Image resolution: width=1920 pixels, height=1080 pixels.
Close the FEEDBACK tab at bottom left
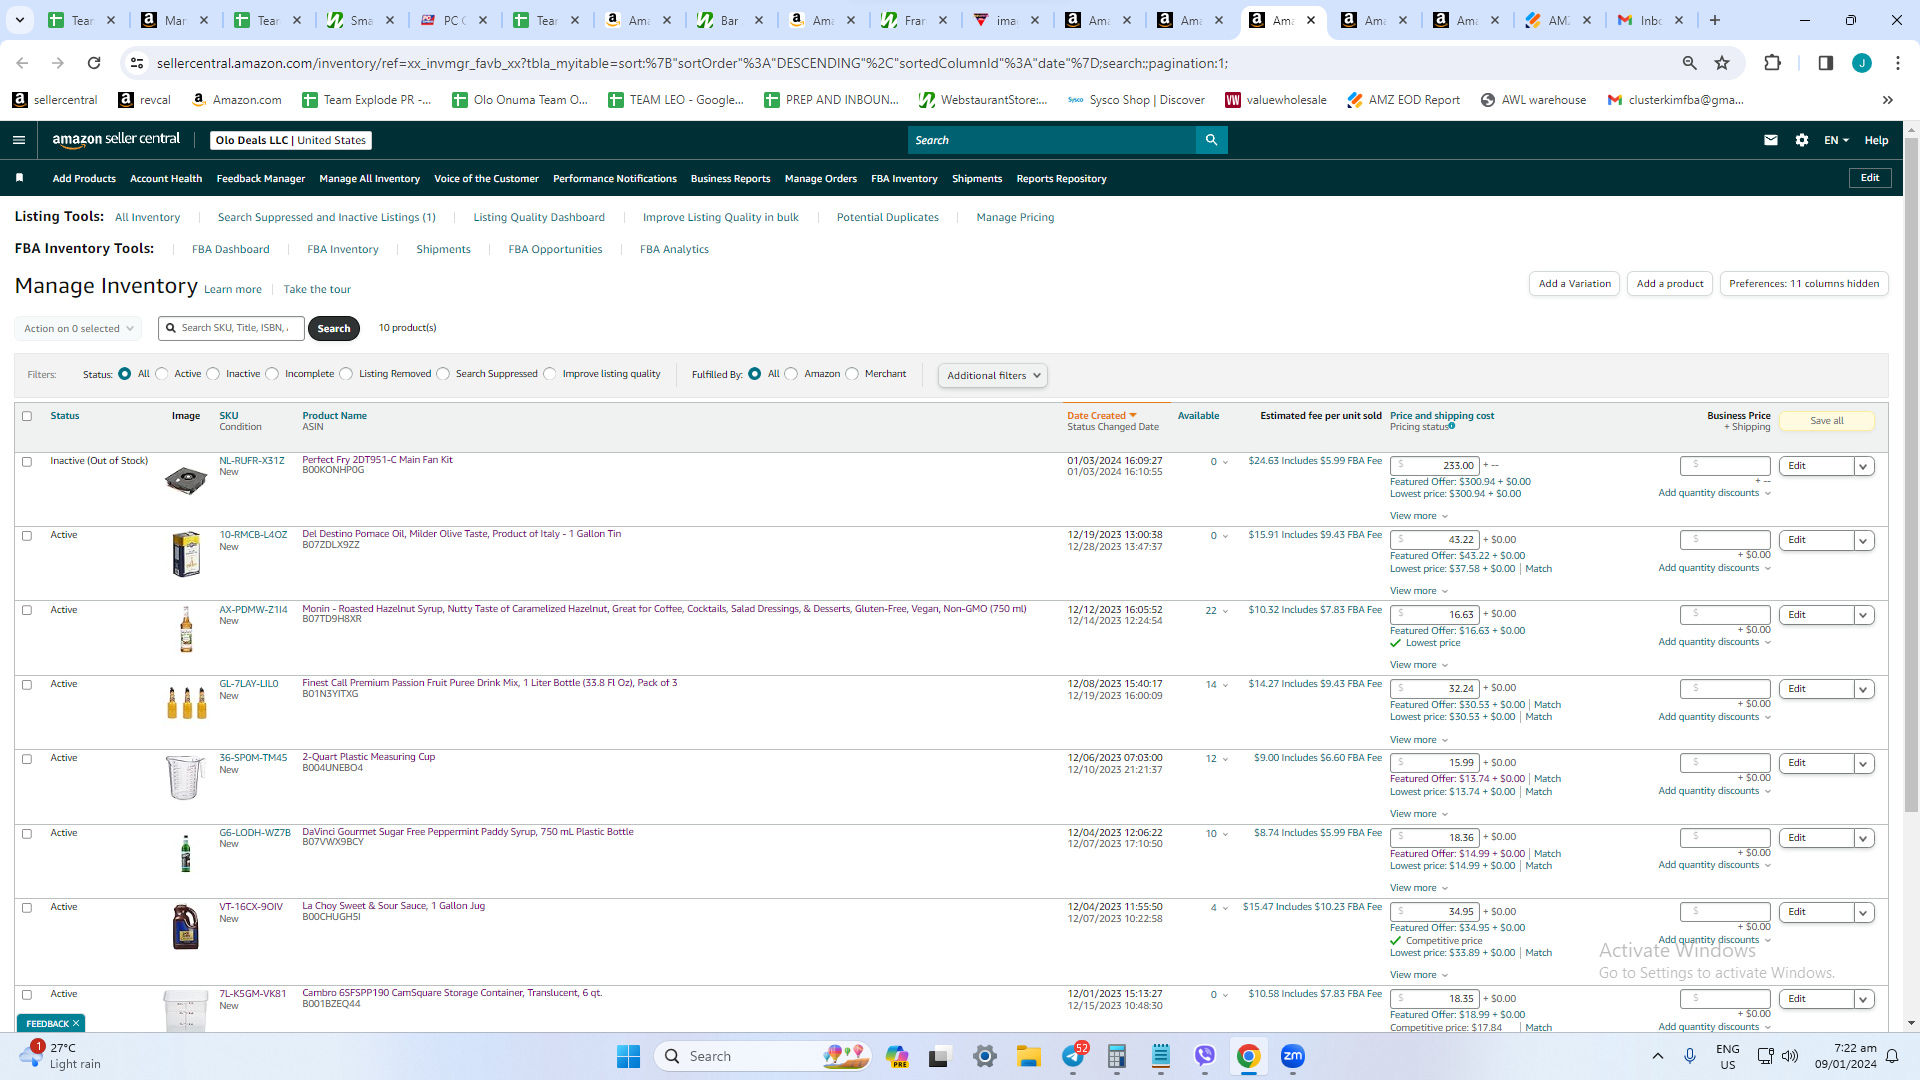[76, 1024]
